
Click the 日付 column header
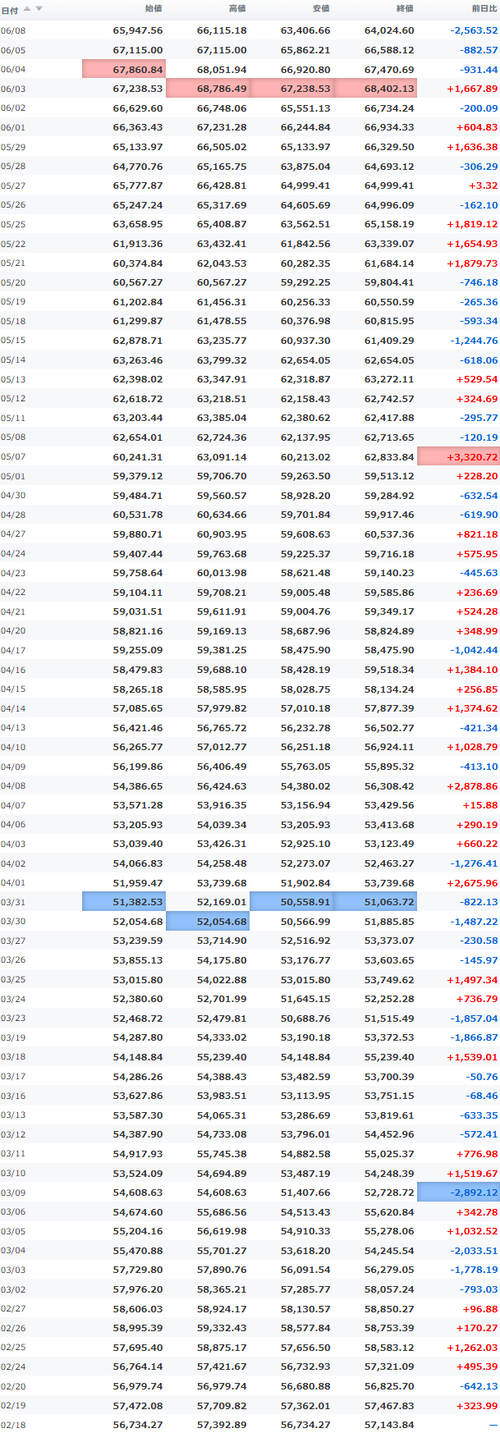coord(9,9)
